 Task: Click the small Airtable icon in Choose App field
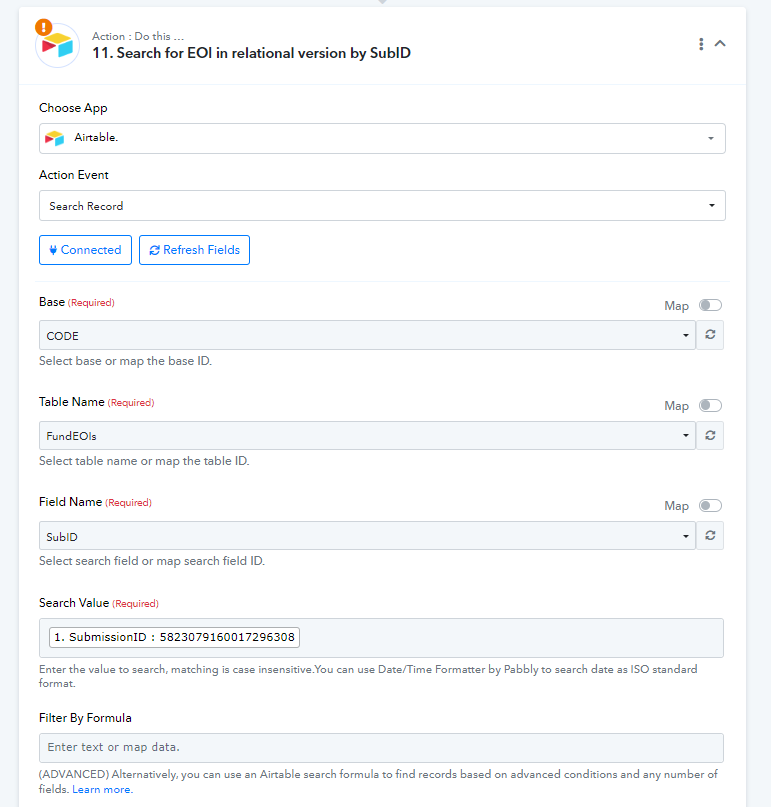55,138
